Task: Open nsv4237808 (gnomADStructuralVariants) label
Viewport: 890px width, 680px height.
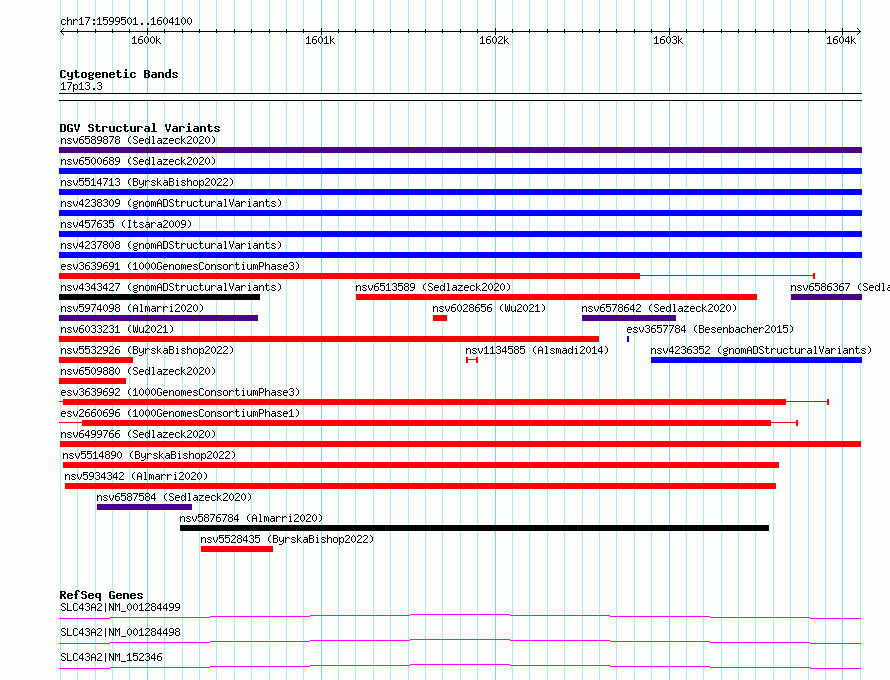Action: pos(171,245)
